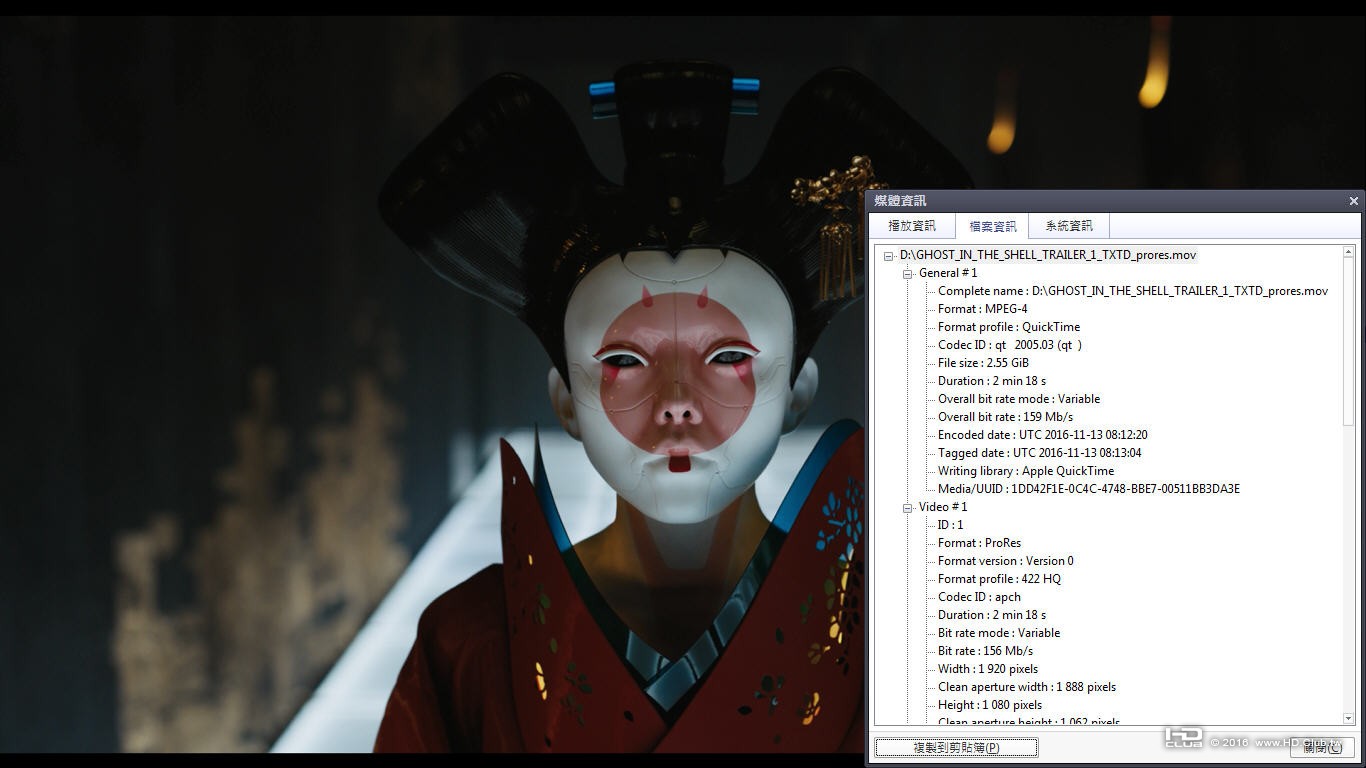This screenshot has height=768, width=1366.
Task: Select the Complete name row
Action: [x=1133, y=291]
